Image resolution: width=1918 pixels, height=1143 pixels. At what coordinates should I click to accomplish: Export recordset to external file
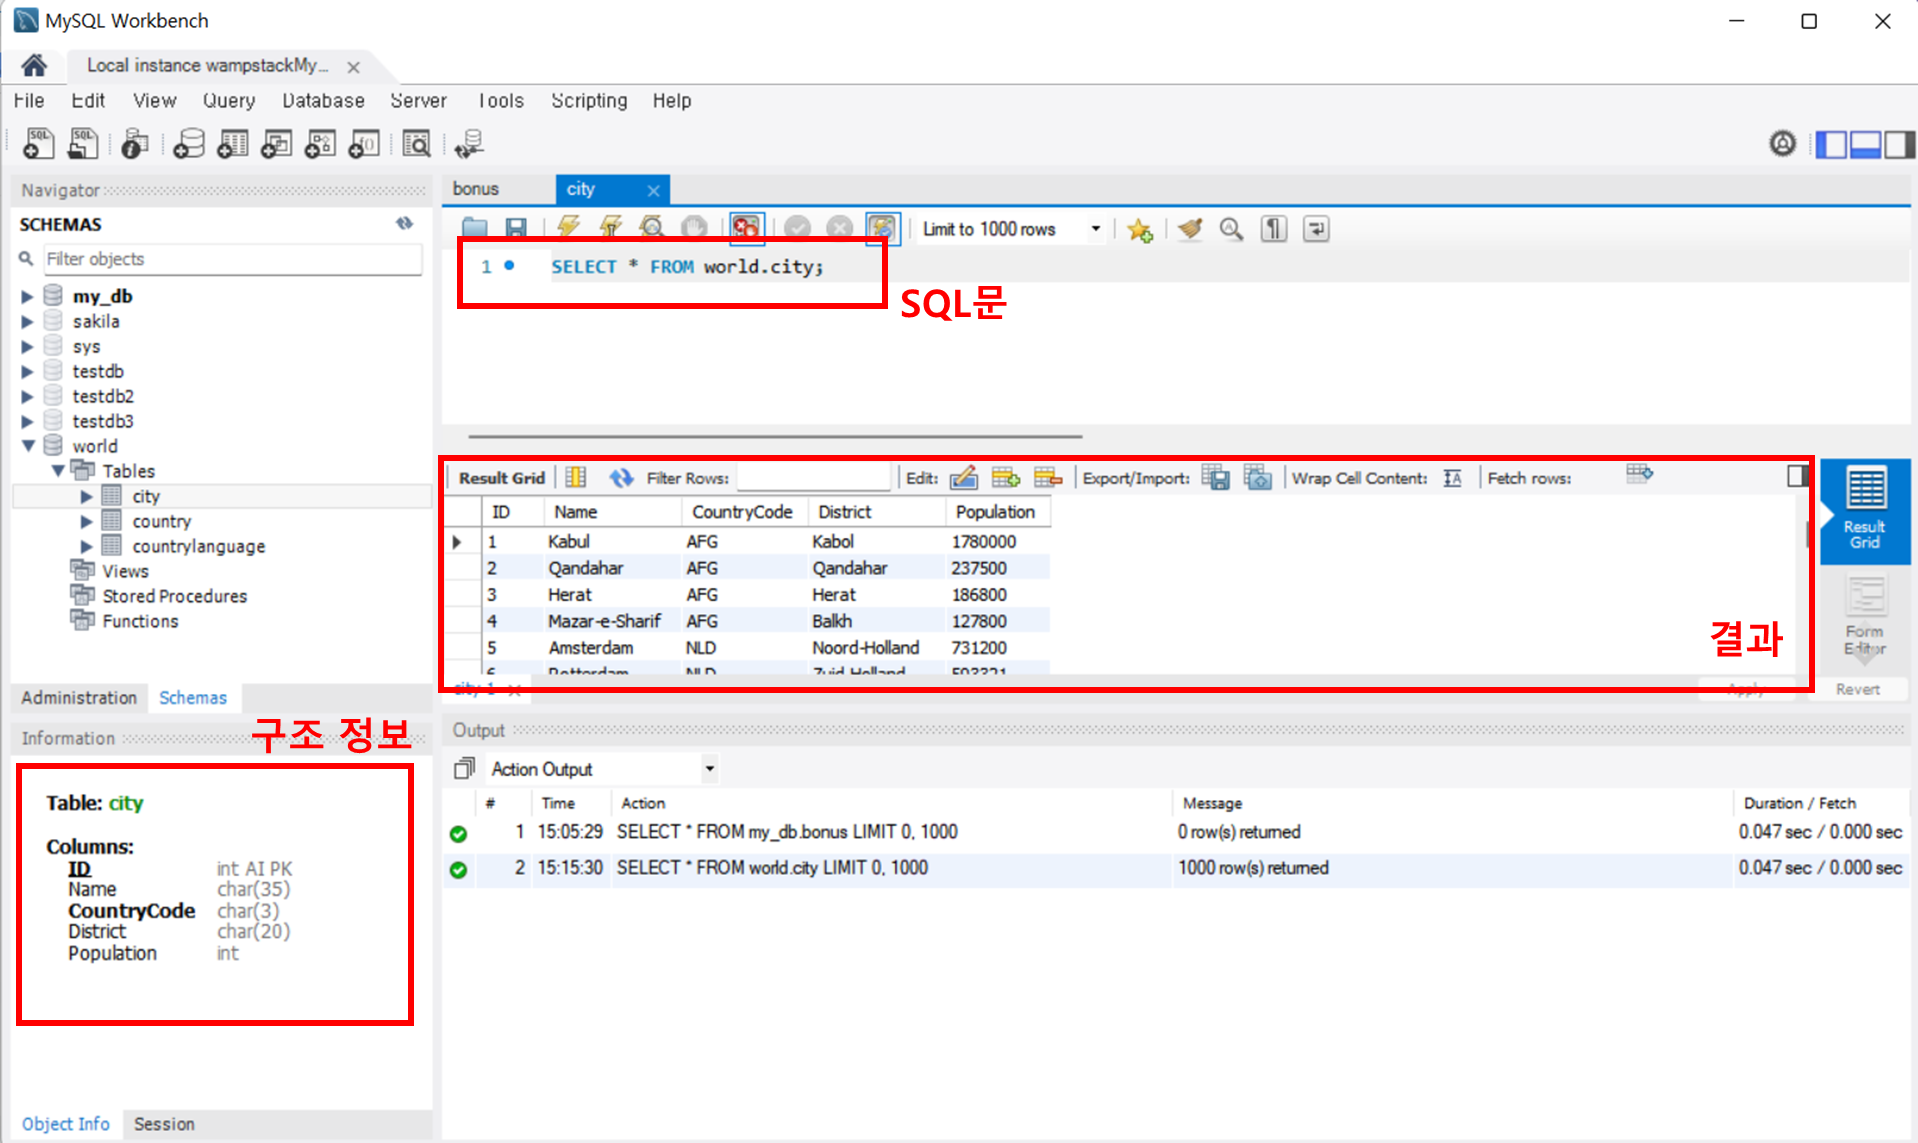[1216, 477]
